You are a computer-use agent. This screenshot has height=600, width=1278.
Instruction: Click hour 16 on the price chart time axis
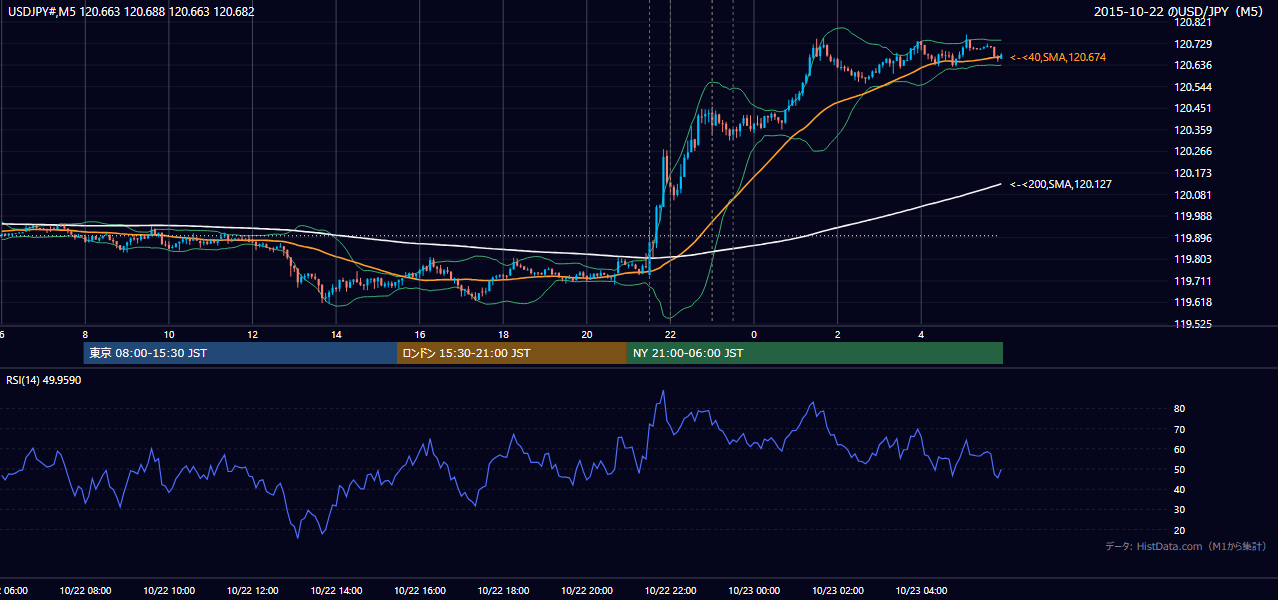(x=420, y=334)
